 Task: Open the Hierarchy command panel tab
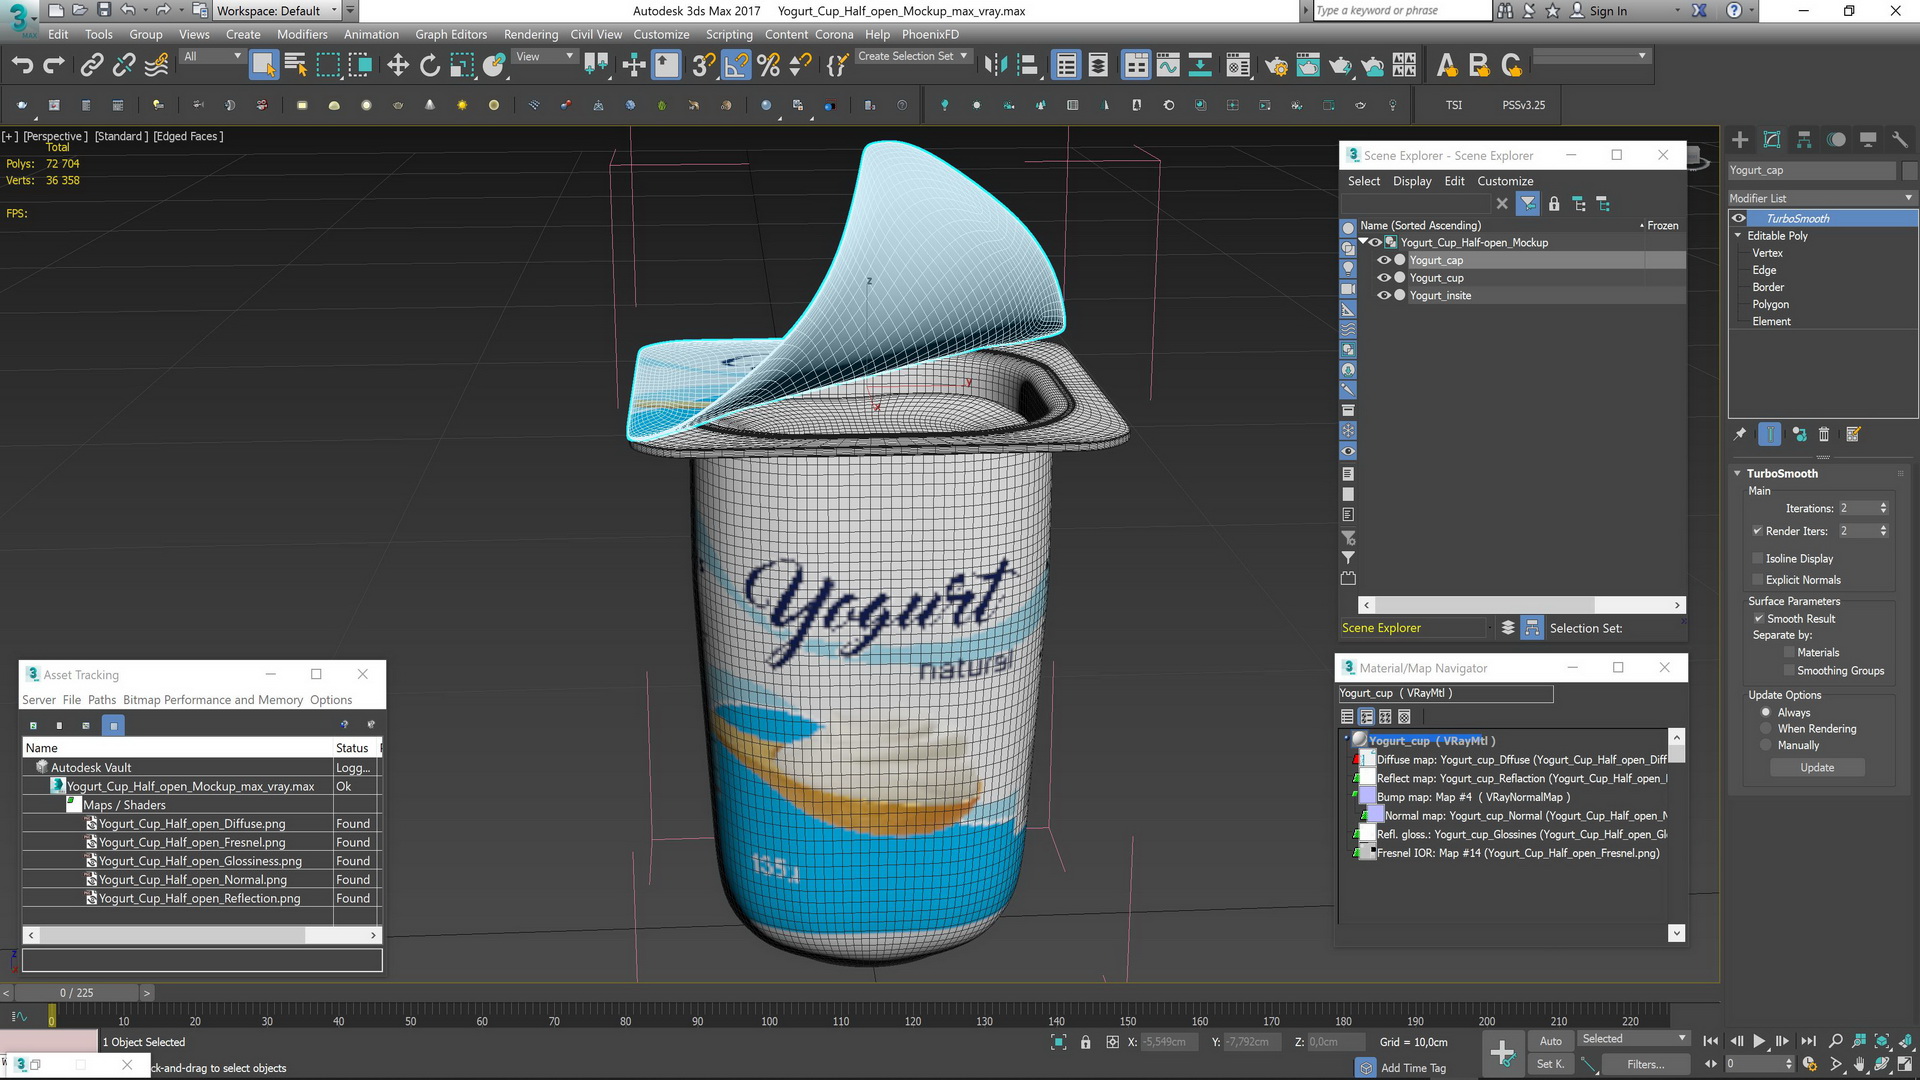click(1804, 140)
